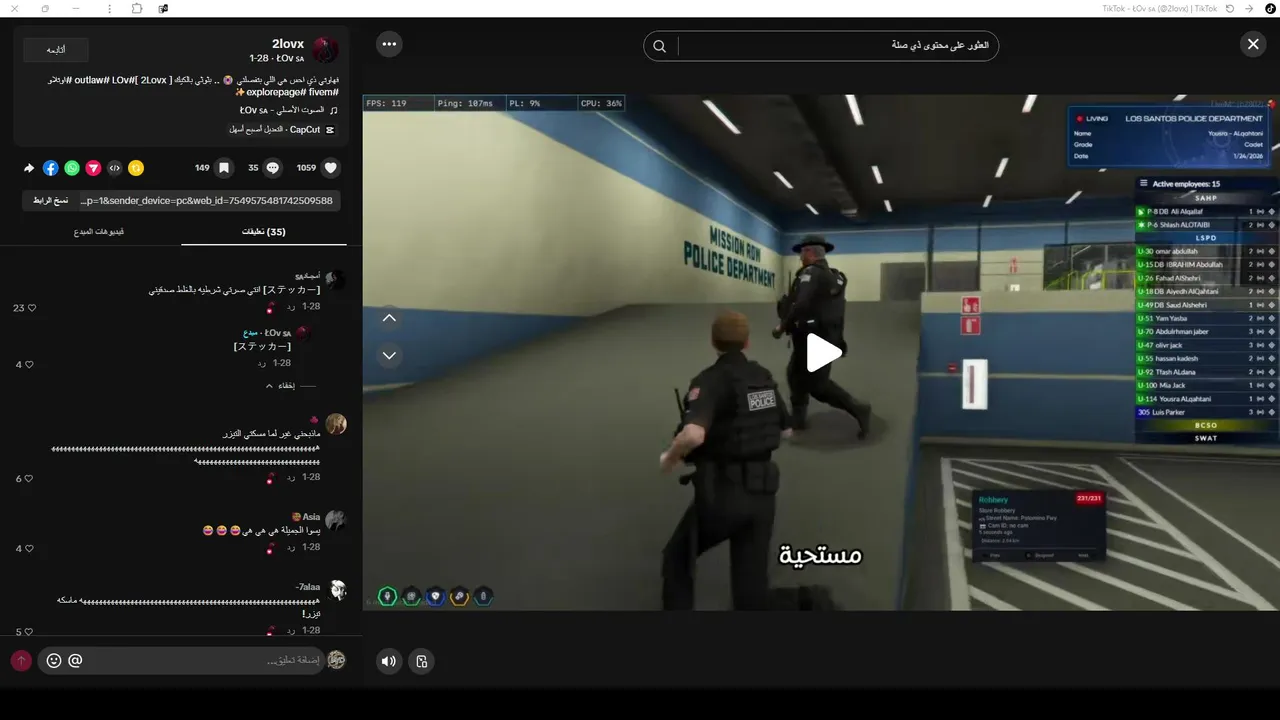Click the TikTok favicon in the title bar
Image resolution: width=1280 pixels, height=720 pixels.
(x=1271, y=8)
